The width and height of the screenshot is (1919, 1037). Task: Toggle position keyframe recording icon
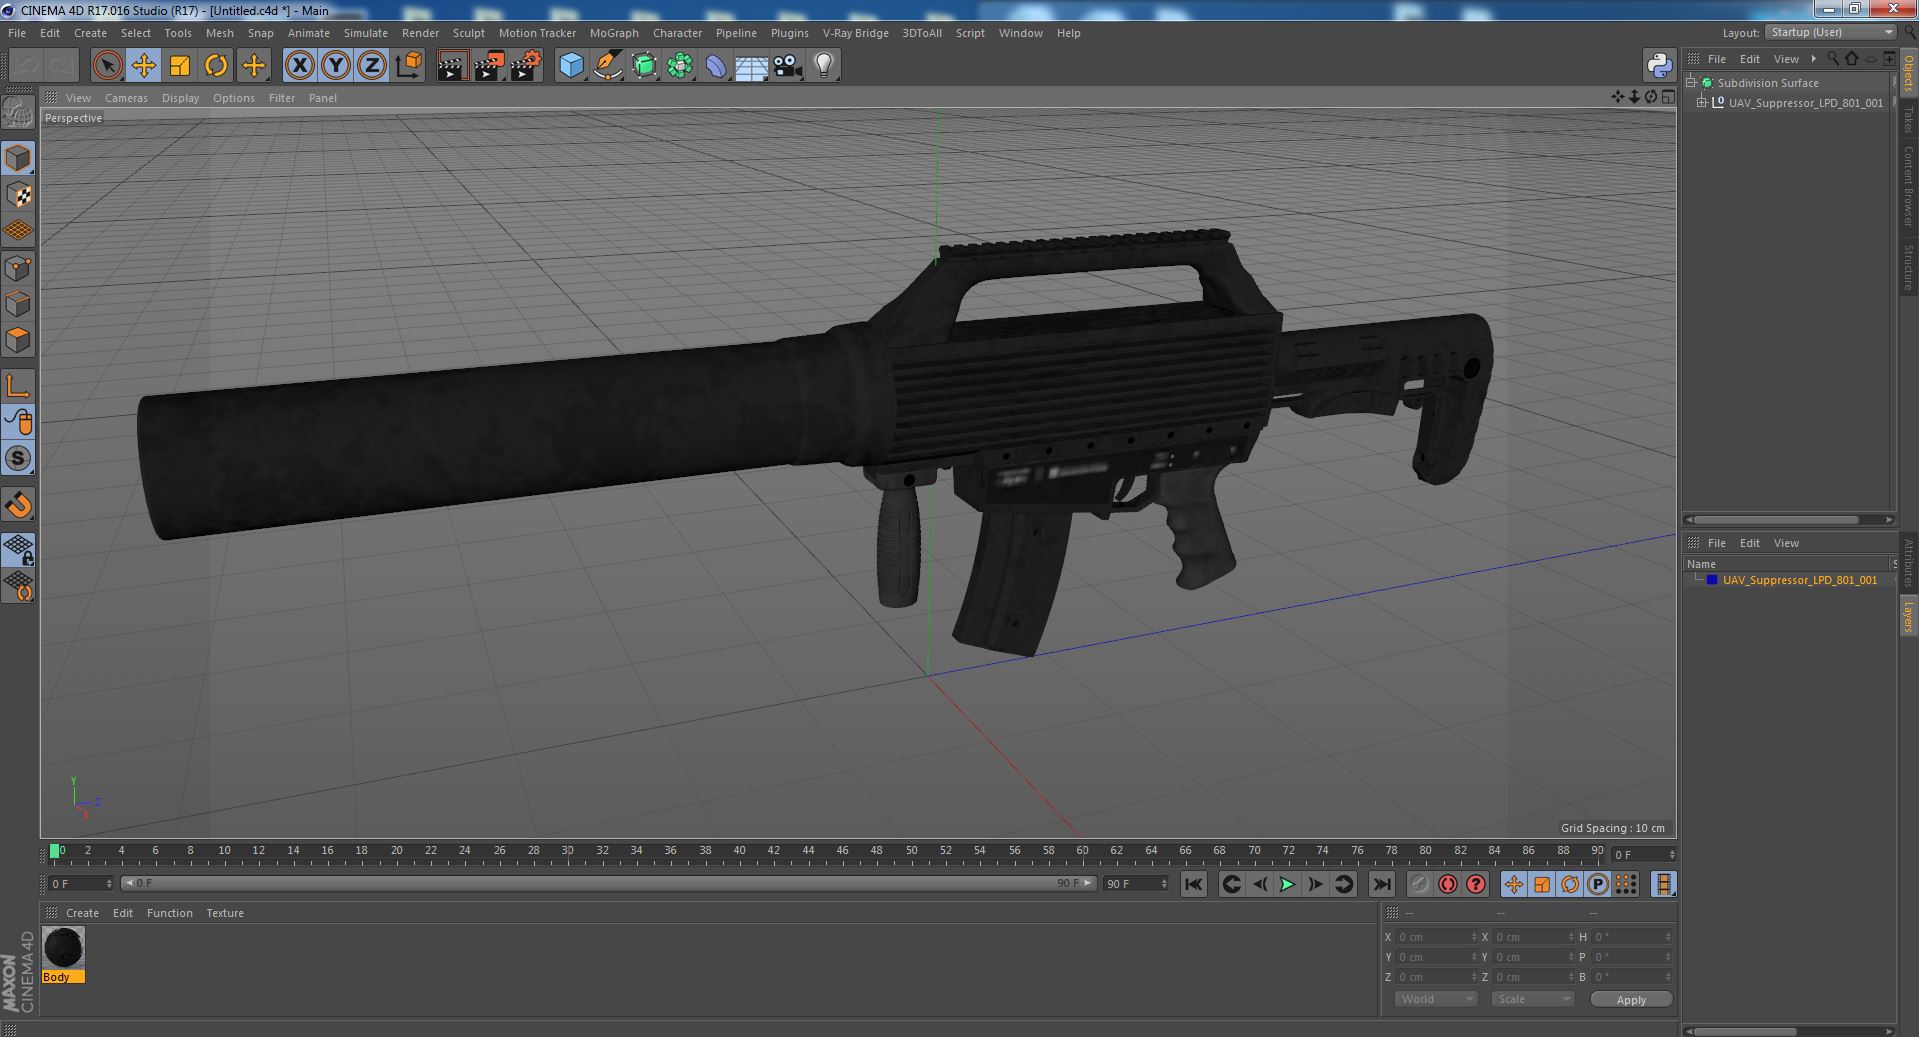click(x=1513, y=884)
